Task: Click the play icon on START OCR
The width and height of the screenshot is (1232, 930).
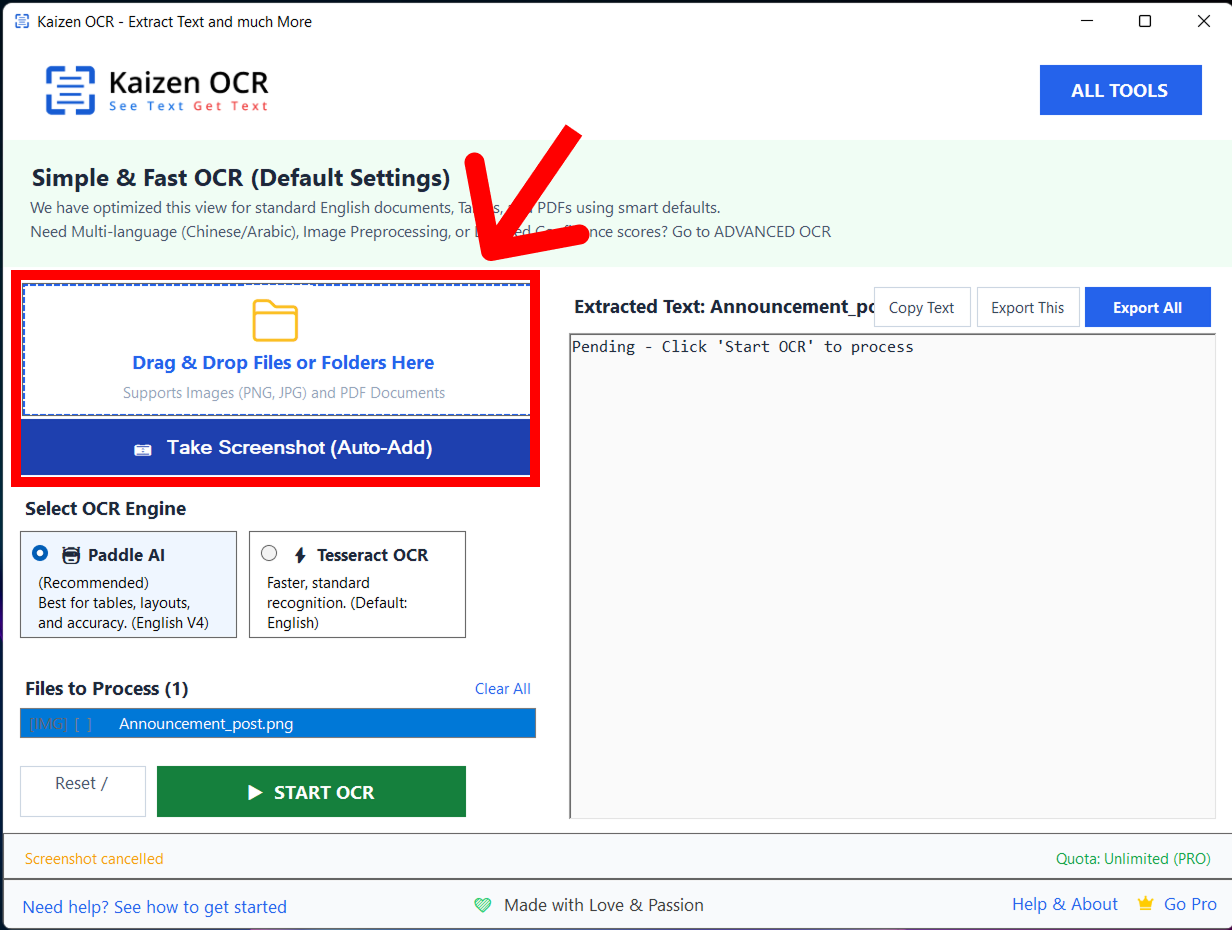Action: pos(255,792)
